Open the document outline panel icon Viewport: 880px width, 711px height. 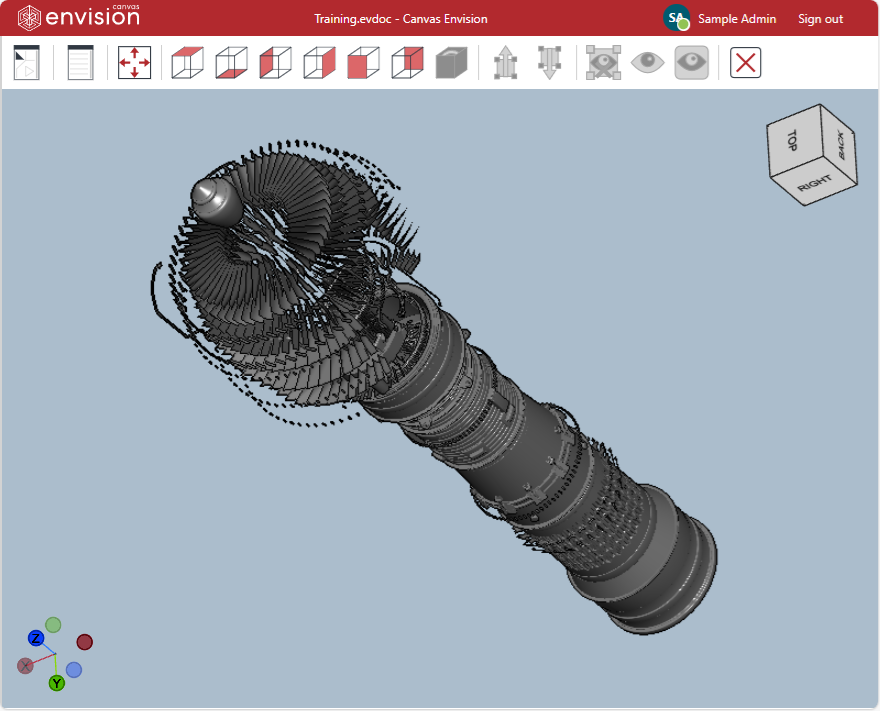coord(26,62)
